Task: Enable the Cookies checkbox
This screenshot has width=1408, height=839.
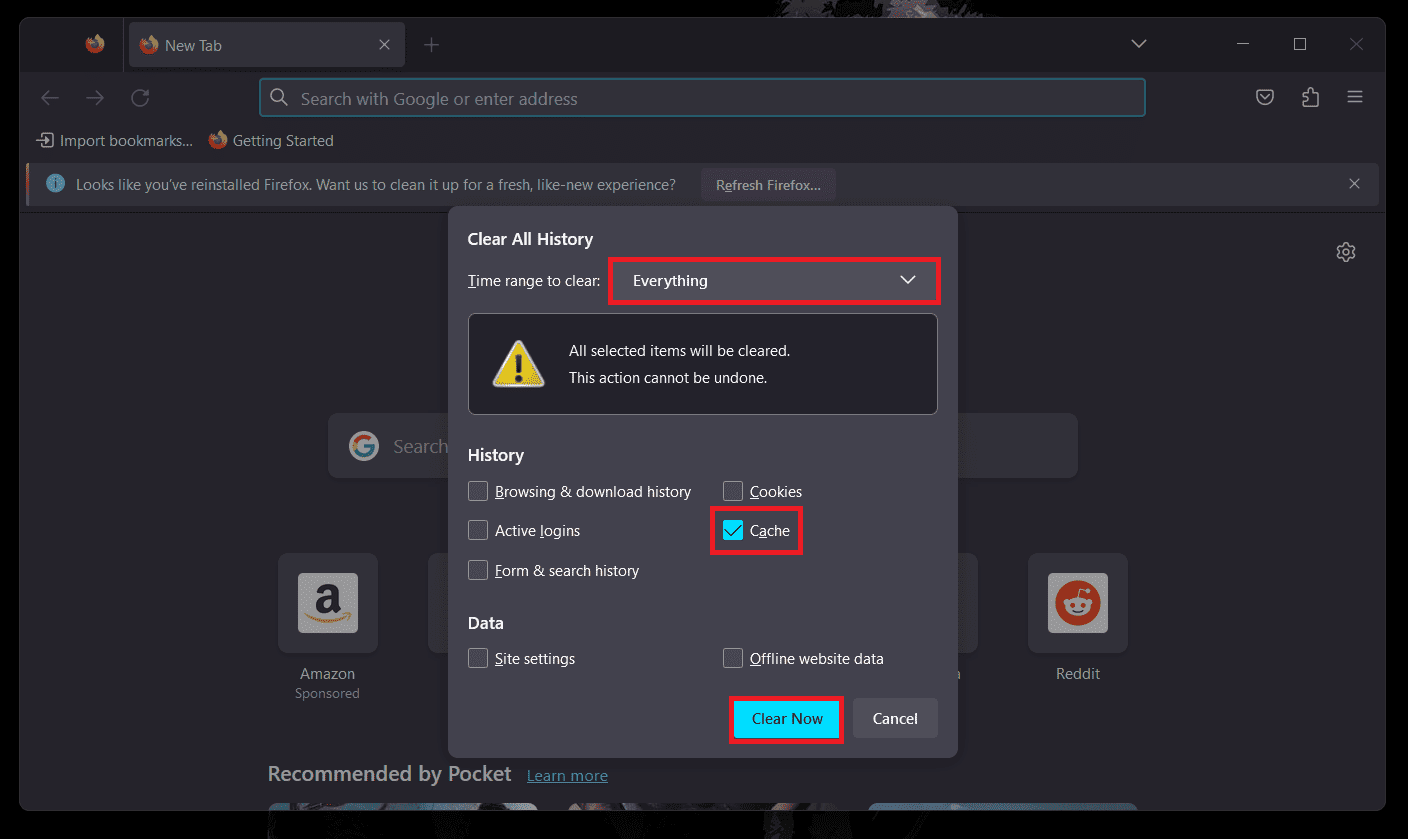Action: click(x=733, y=492)
